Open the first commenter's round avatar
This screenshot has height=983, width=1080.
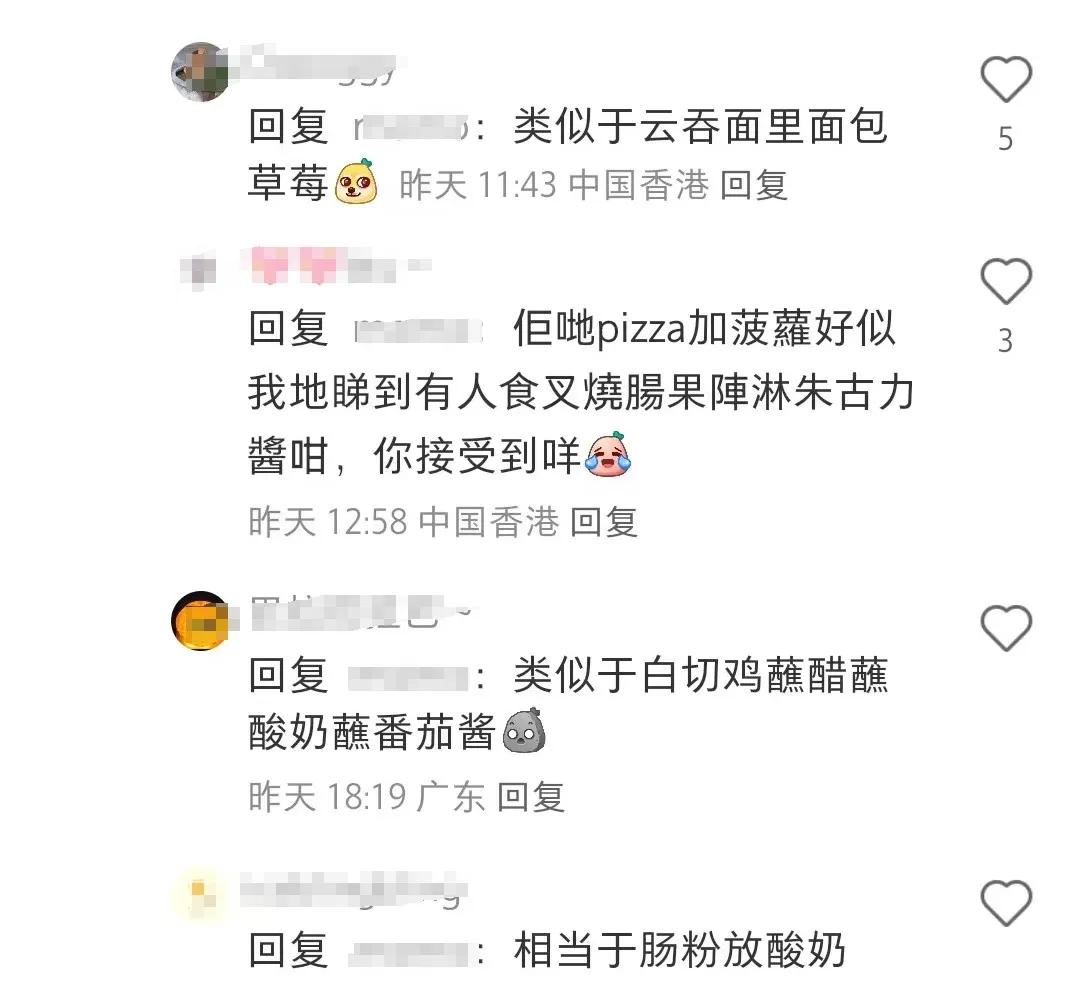click(200, 72)
